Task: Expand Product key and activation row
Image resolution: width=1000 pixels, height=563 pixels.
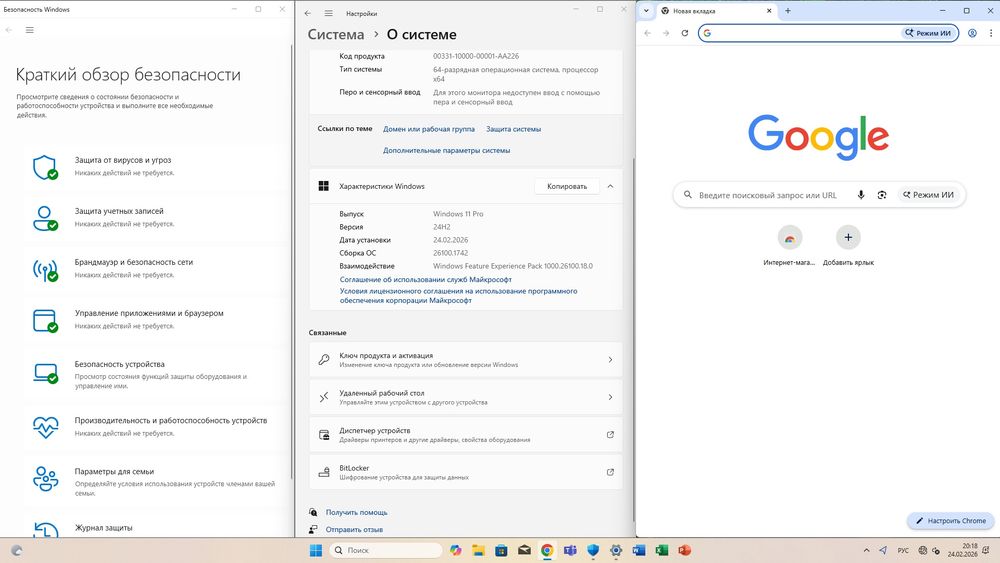Action: [466, 360]
